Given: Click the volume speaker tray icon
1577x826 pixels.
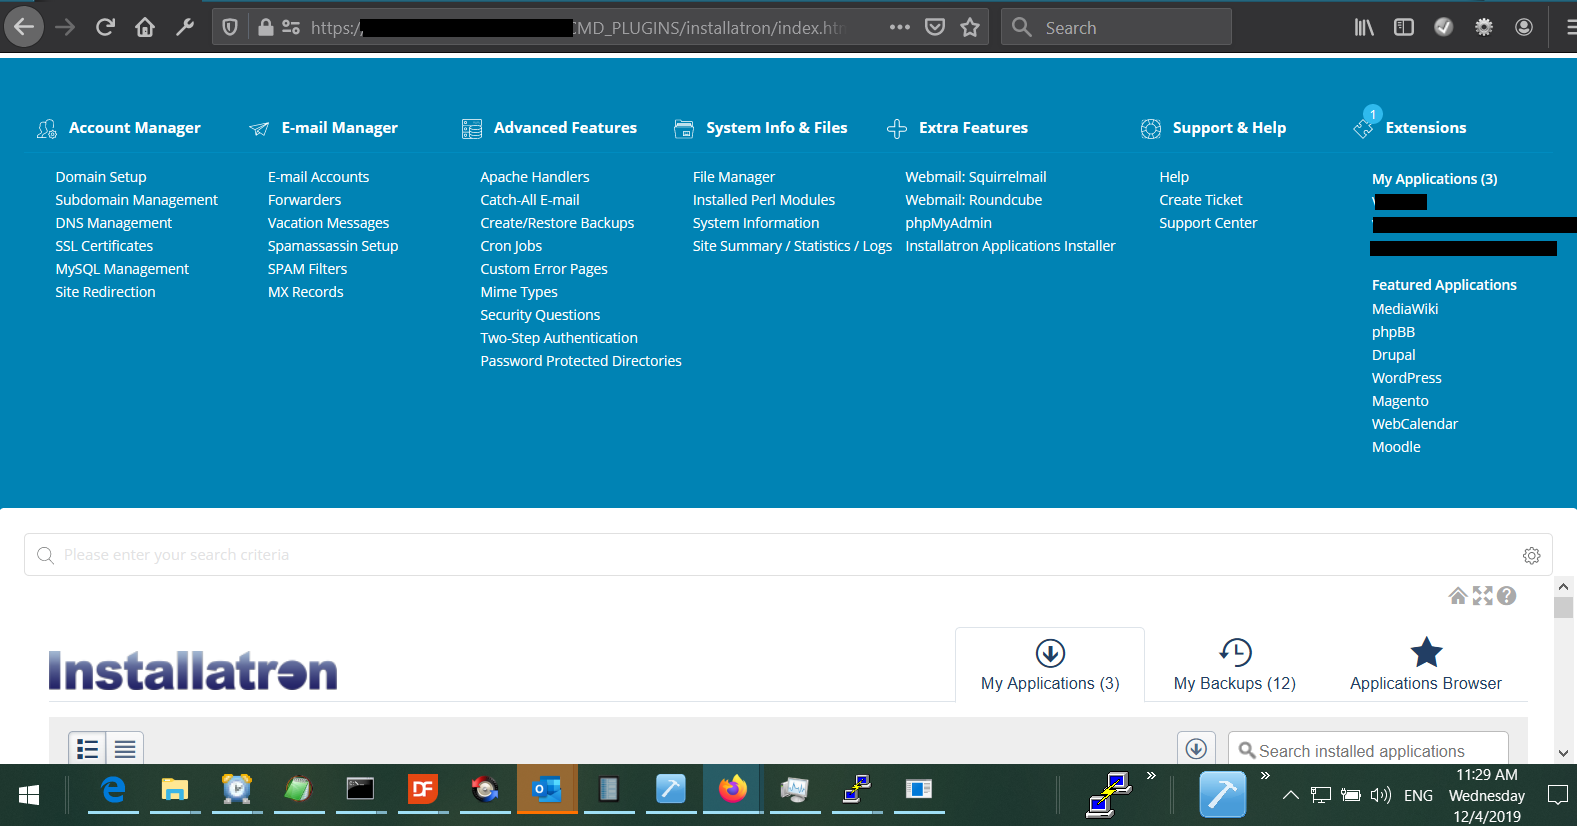Looking at the screenshot, I should 1381,795.
